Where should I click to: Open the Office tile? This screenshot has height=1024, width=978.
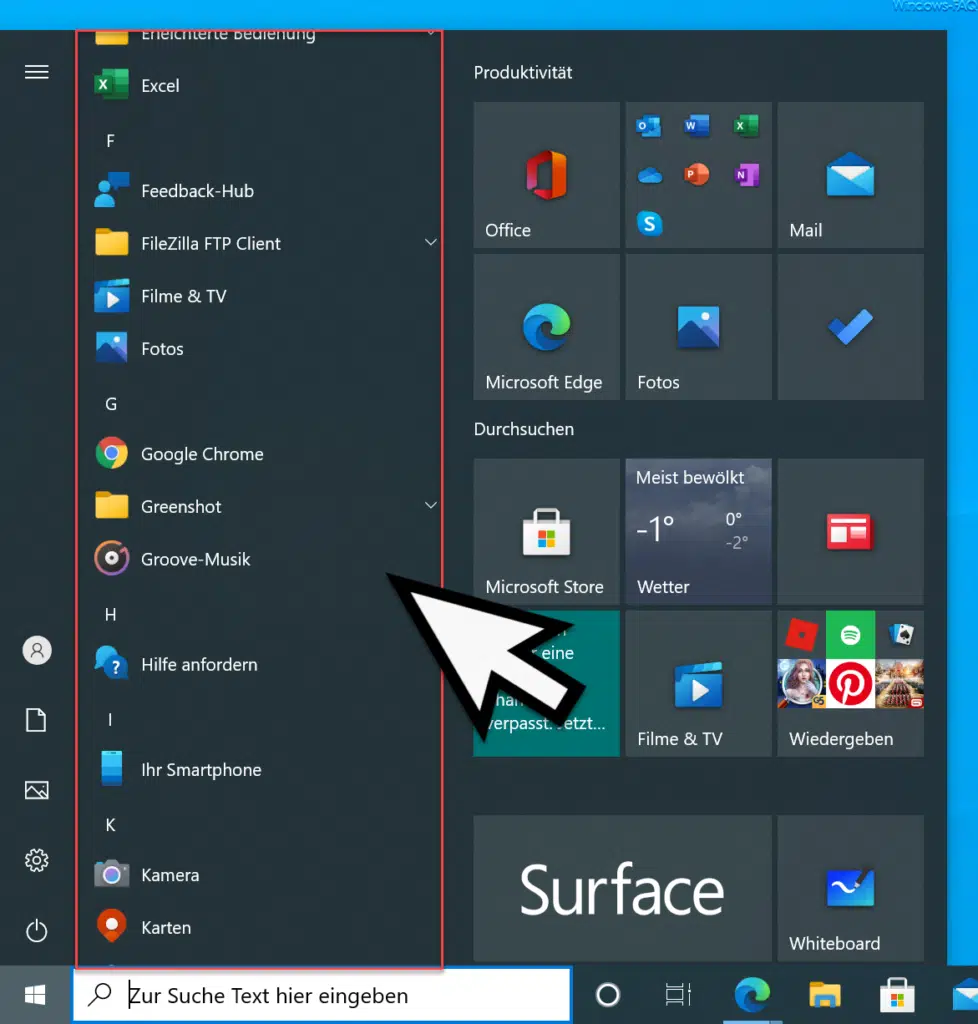[x=546, y=175]
